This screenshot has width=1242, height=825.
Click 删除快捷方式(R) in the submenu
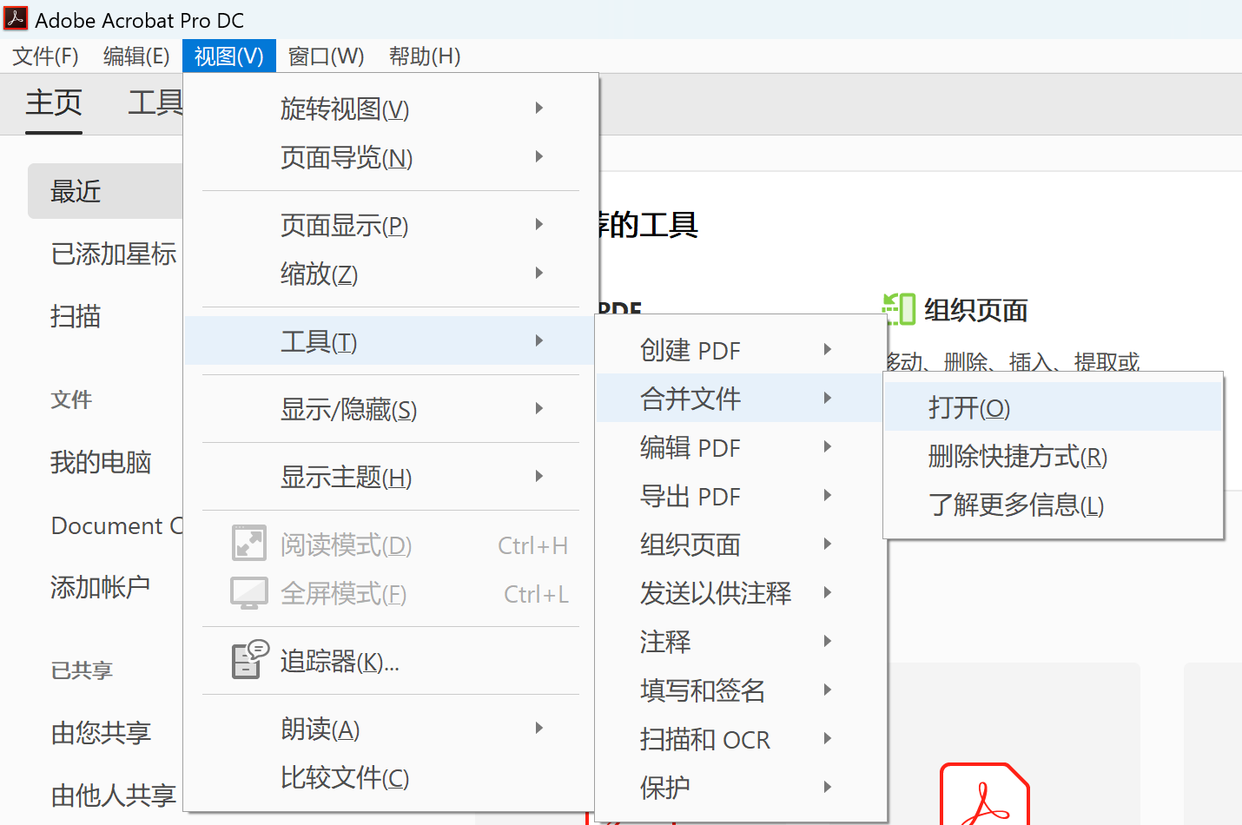point(1053,456)
